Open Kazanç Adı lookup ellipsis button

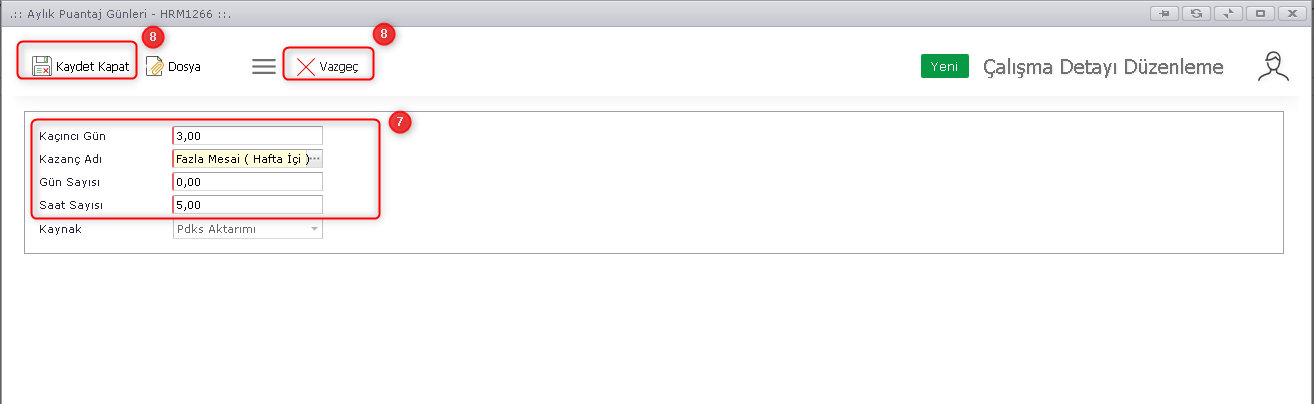(315, 158)
